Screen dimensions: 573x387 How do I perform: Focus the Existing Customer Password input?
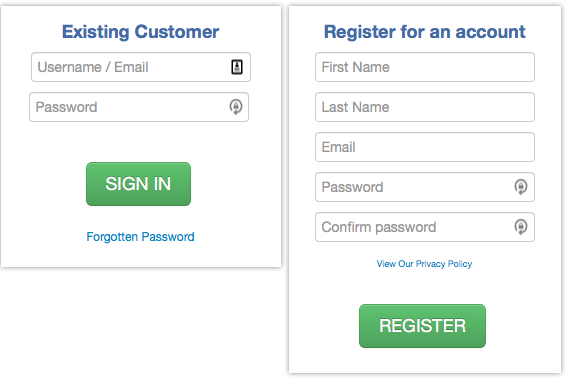click(139, 107)
